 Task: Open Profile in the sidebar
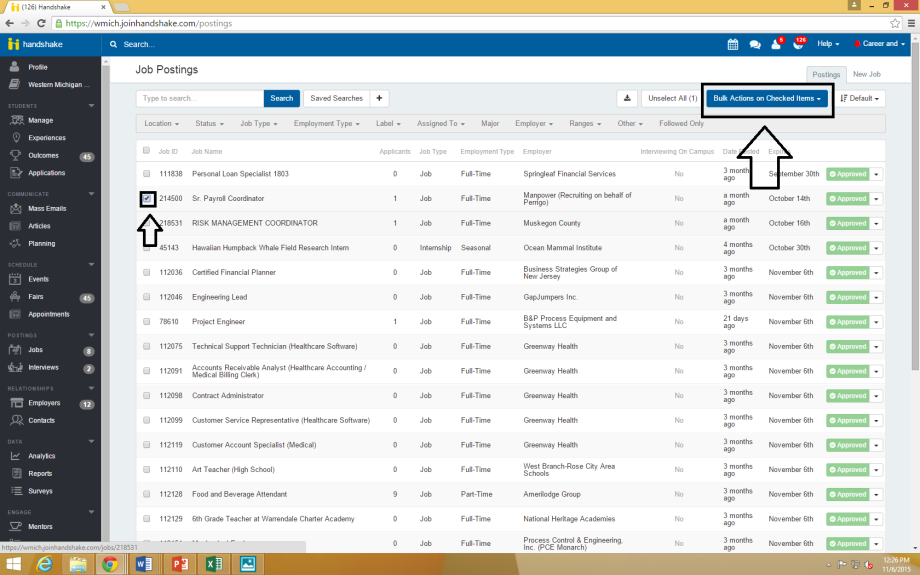pyautogui.click(x=38, y=67)
